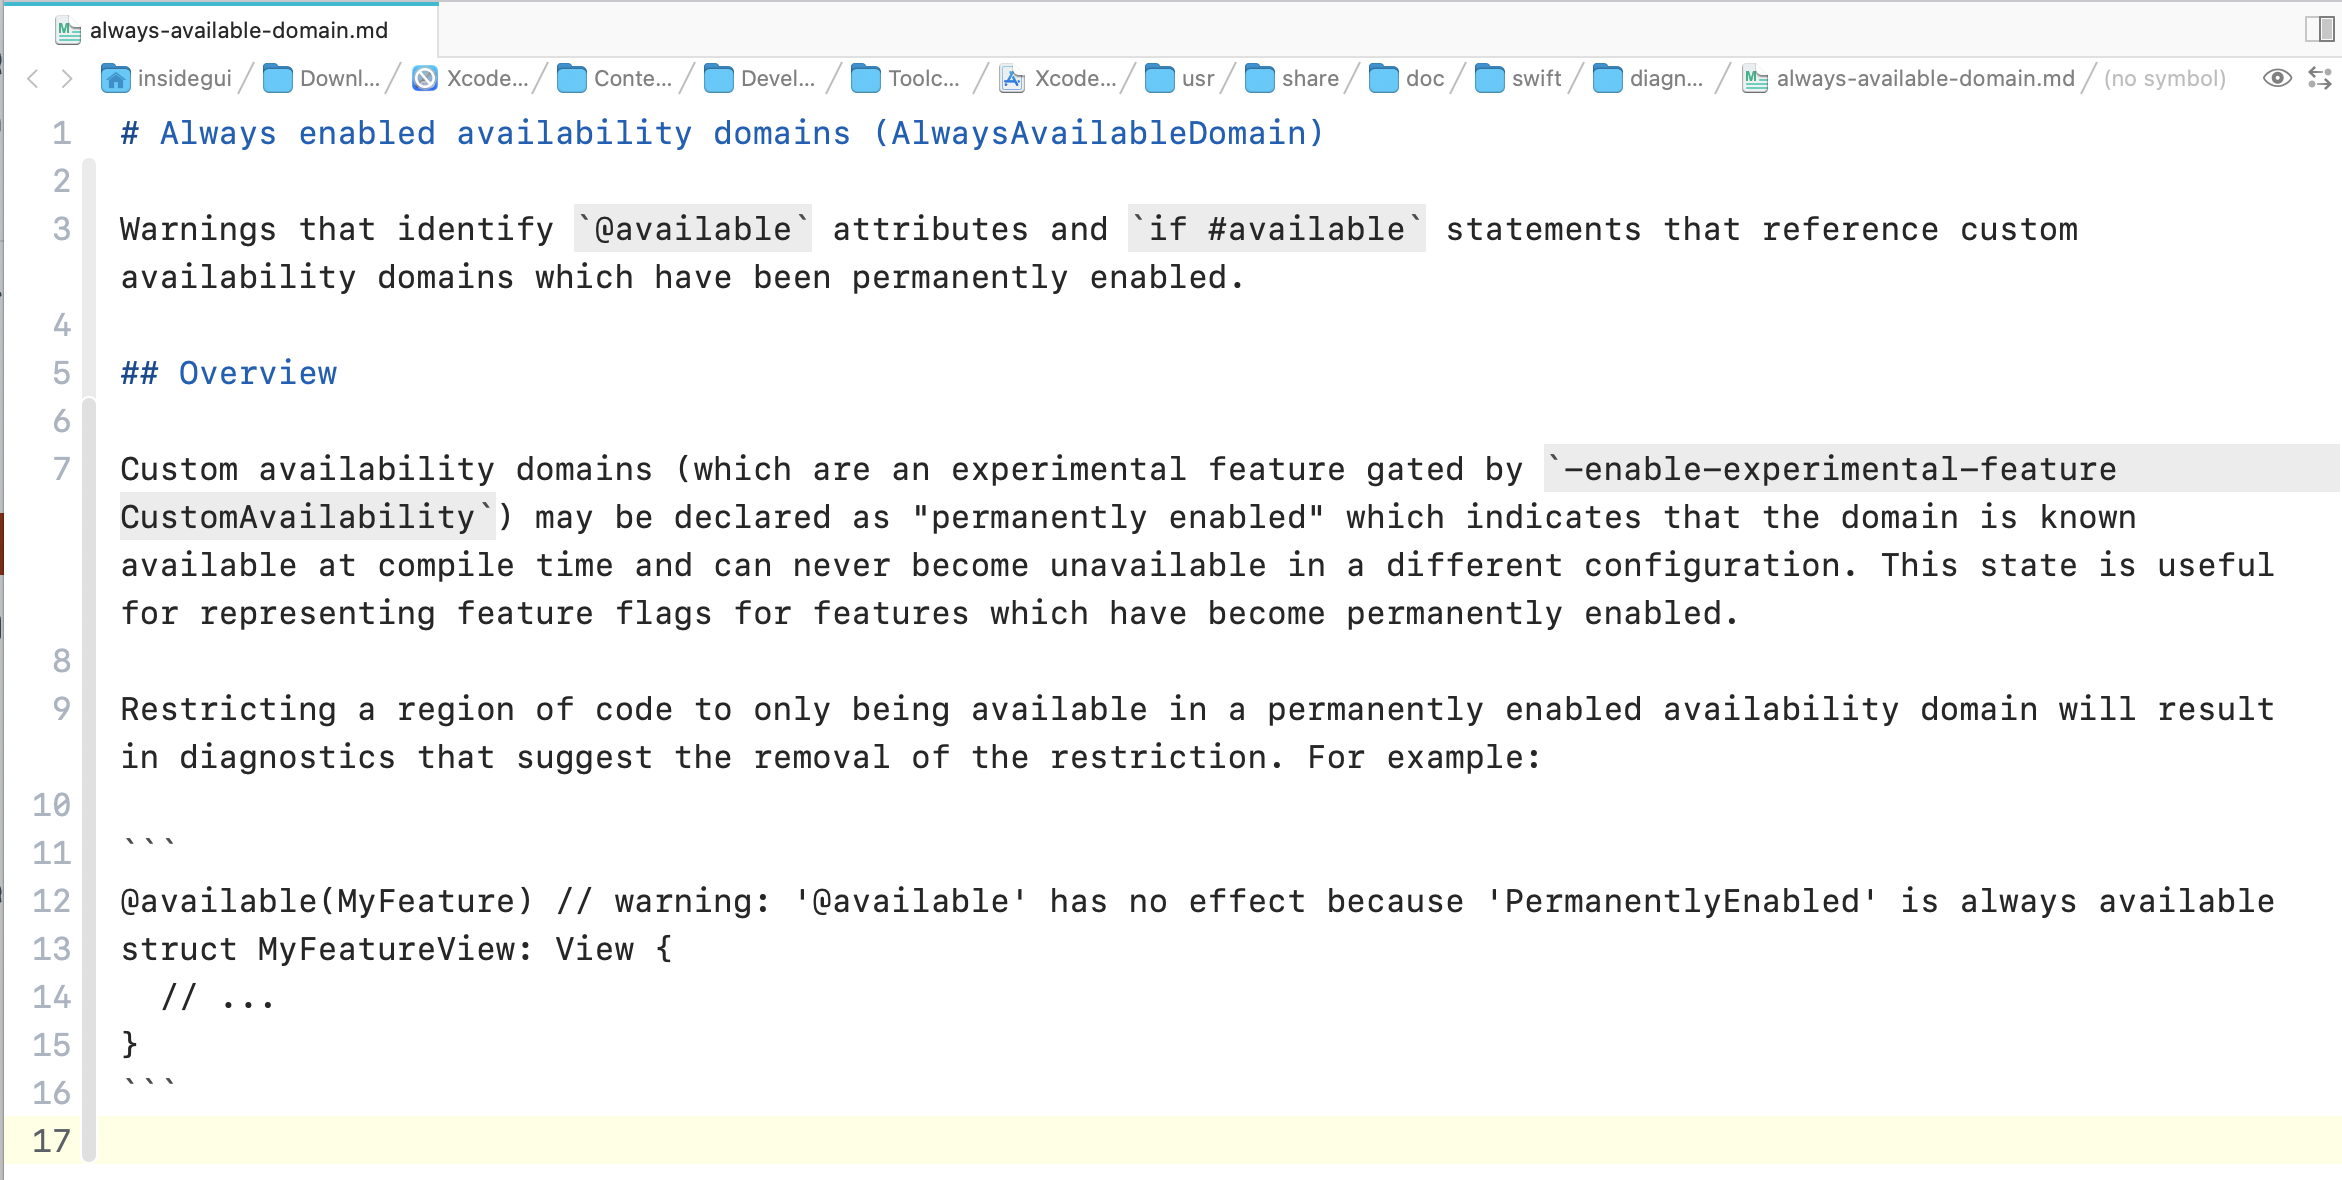The image size is (2342, 1180).
Task: Click the '## Overview' heading line
Action: pyautogui.click(x=229, y=373)
